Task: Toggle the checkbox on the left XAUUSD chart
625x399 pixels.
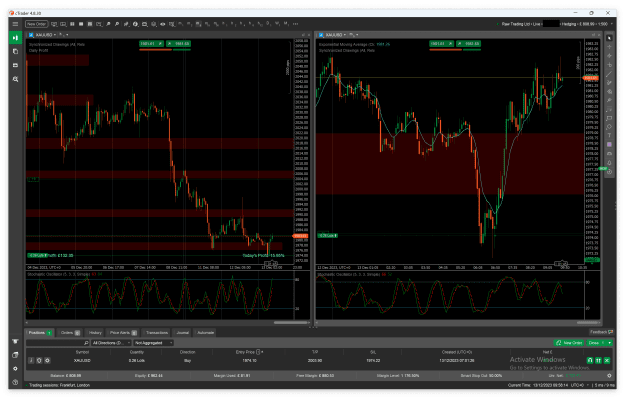Action: pyautogui.click(x=31, y=35)
